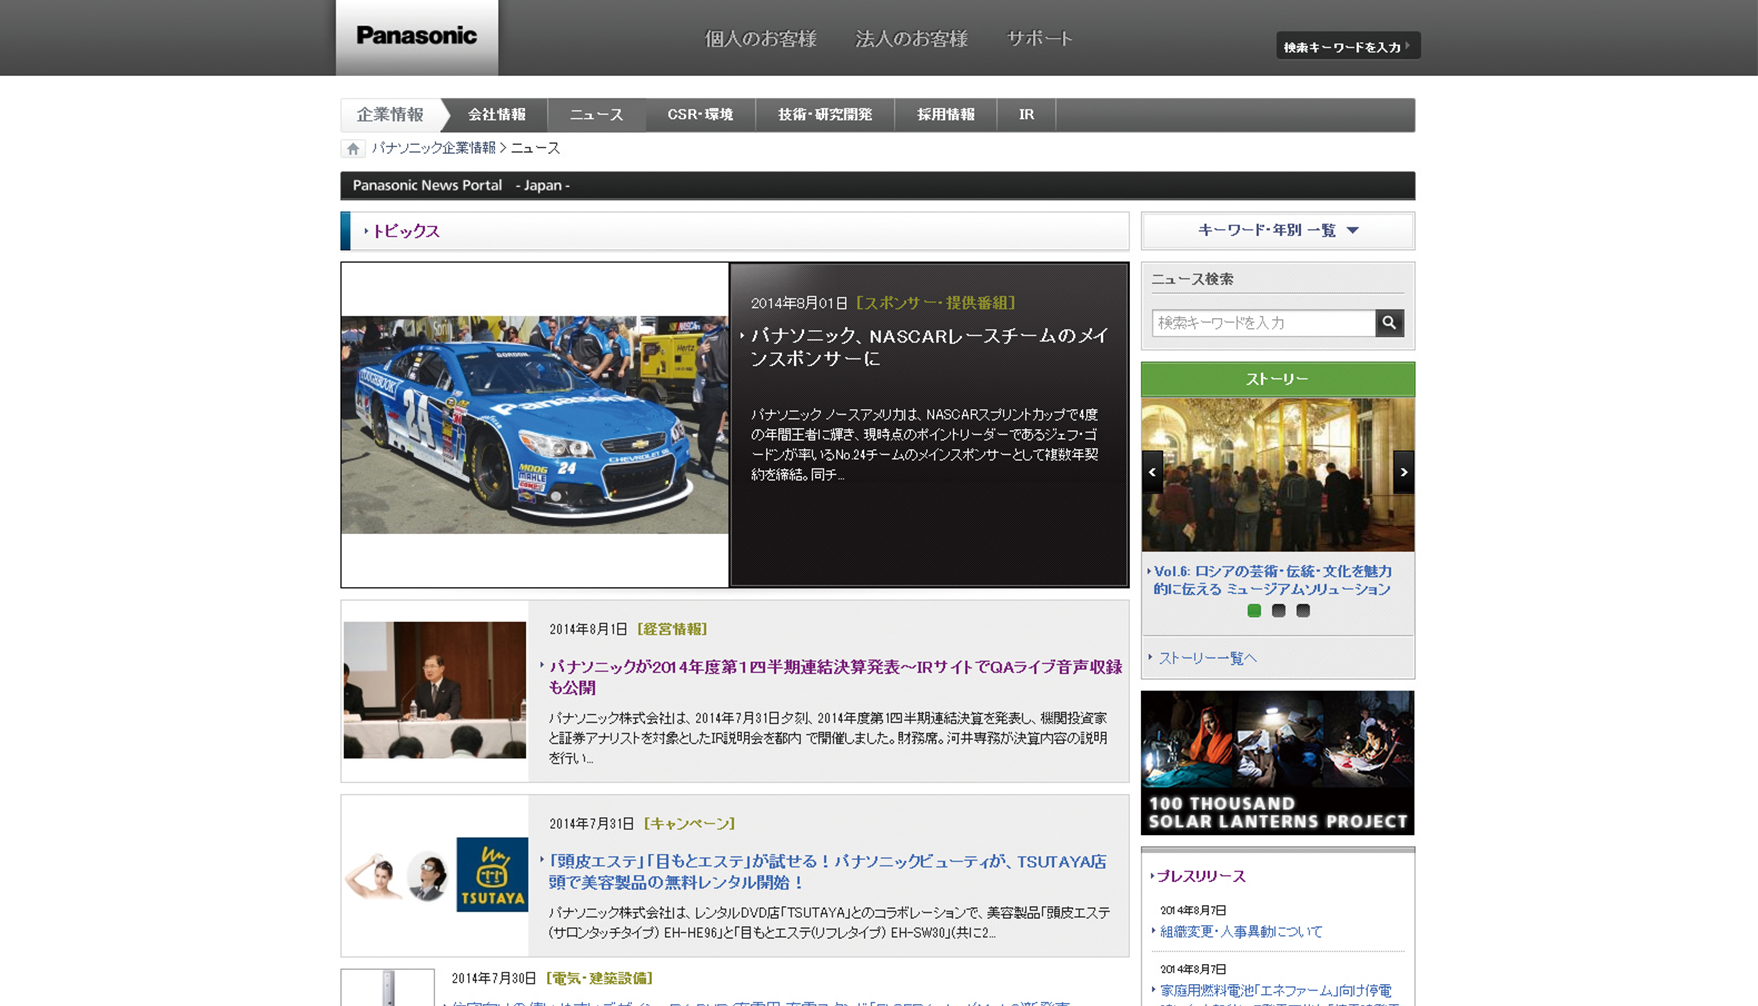Click 電気・建築設備 category tag
Viewport: 1758px width, 1006px height.
[600, 978]
